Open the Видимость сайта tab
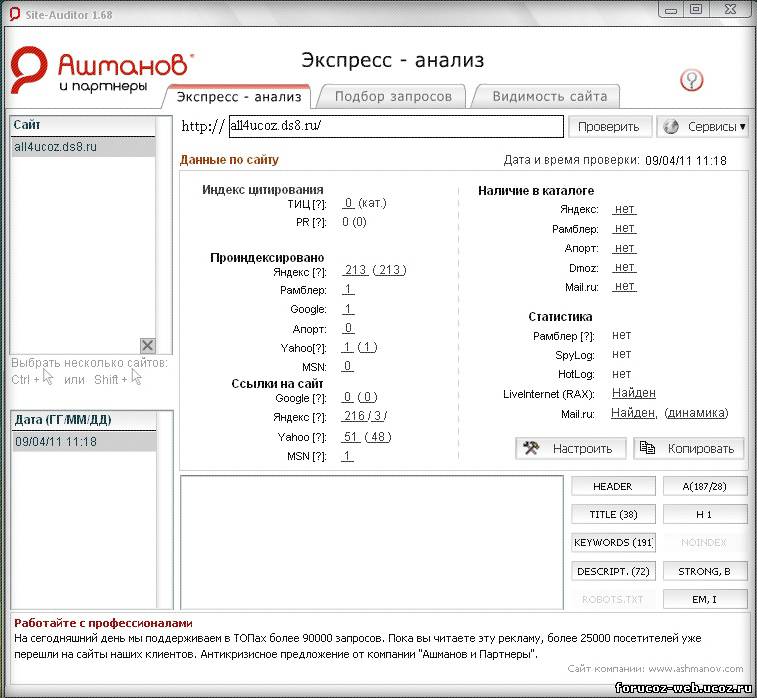 click(549, 97)
